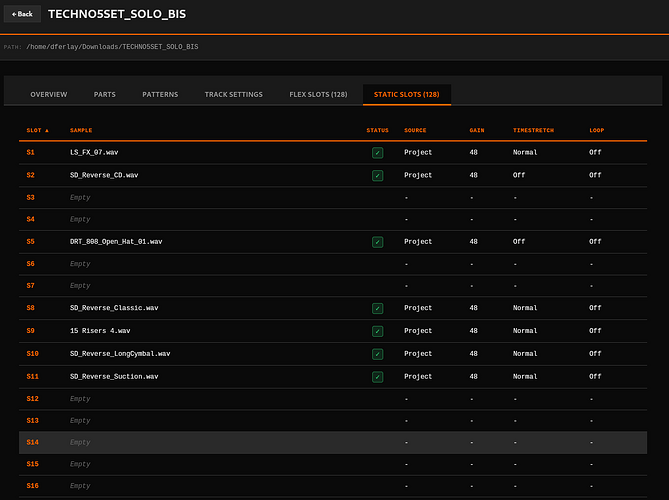Click status check icon for SD_Reverse_Classic.wav
This screenshot has width=669, height=500.
click(x=378, y=308)
